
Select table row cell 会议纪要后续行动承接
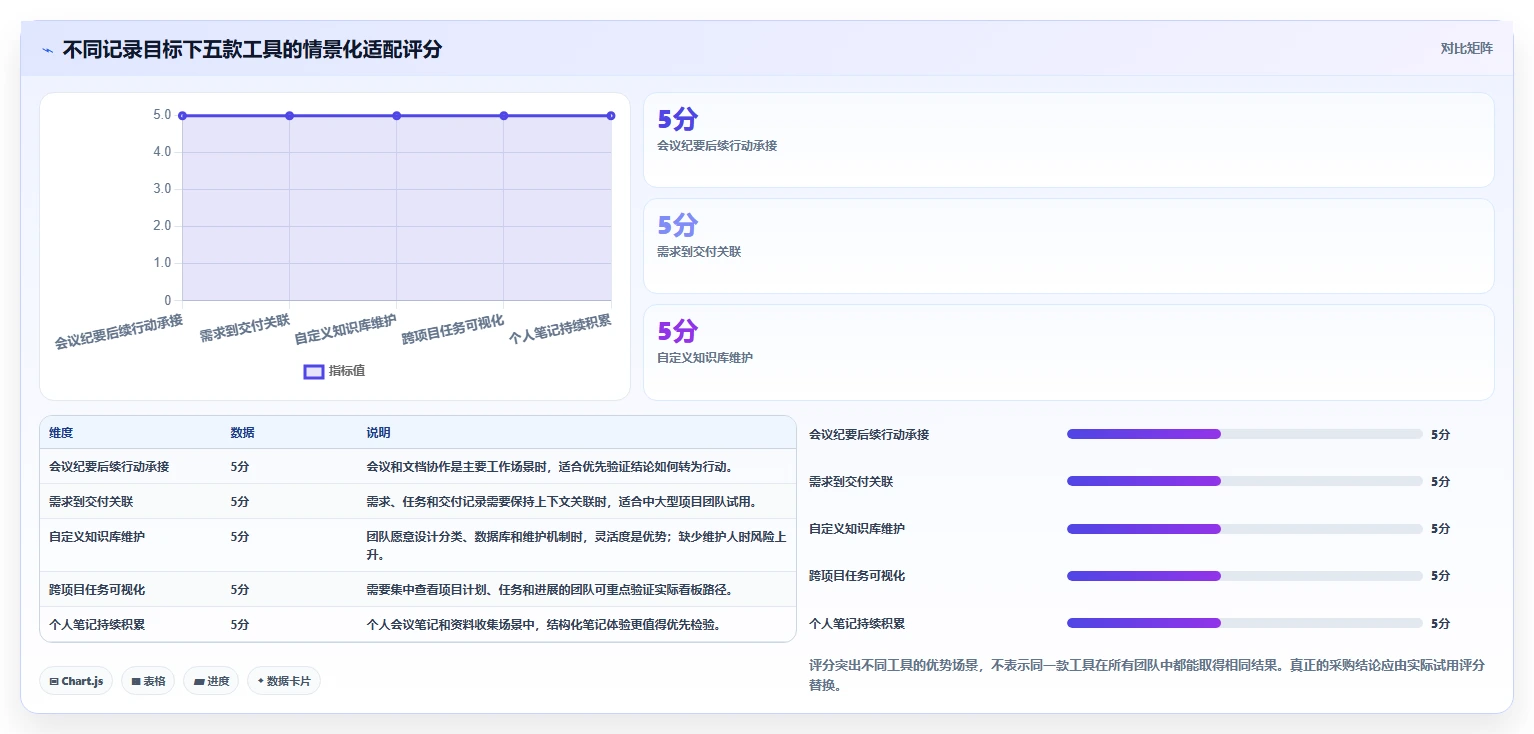click(x=109, y=466)
